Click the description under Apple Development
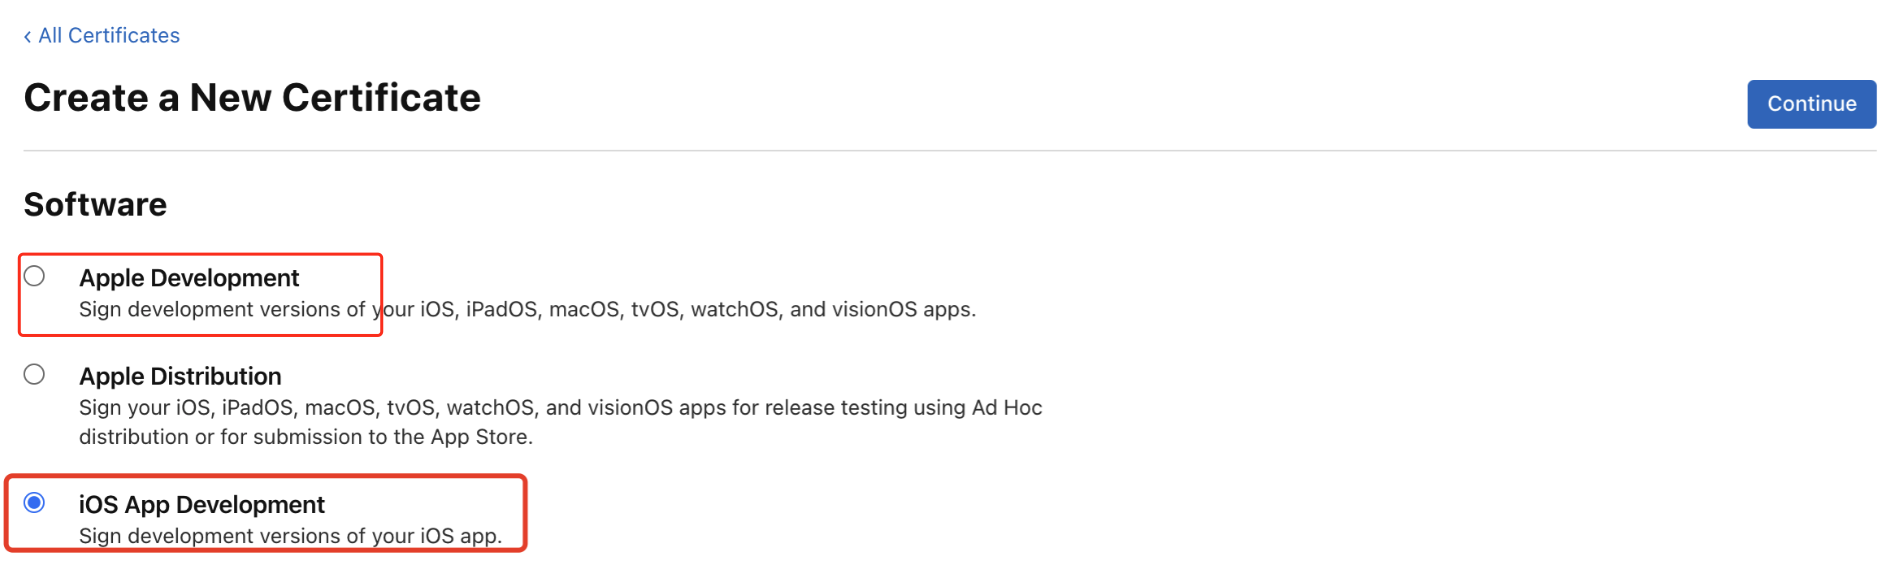Screen dimensions: 1895x579 pos(527,310)
